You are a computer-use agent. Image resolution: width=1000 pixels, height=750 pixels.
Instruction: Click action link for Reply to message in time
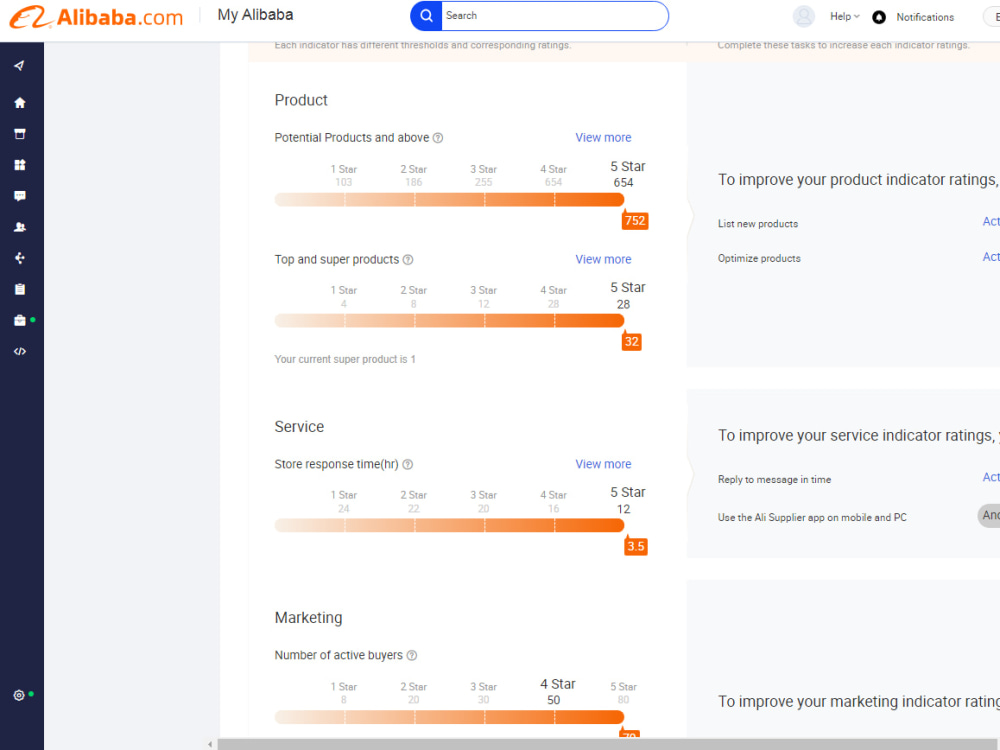[x=991, y=477]
